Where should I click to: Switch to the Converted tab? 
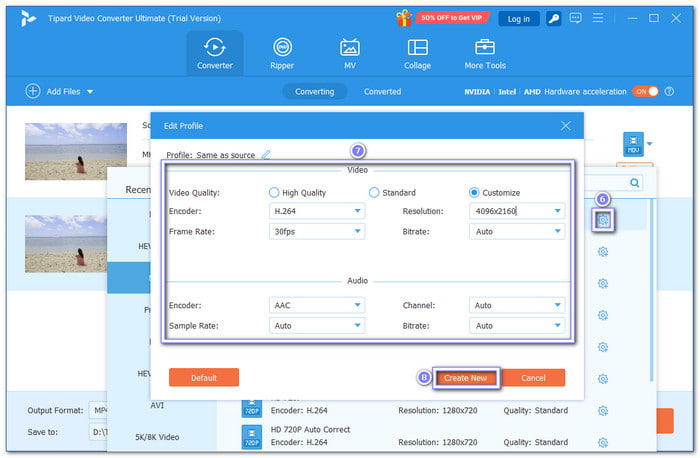(x=382, y=91)
